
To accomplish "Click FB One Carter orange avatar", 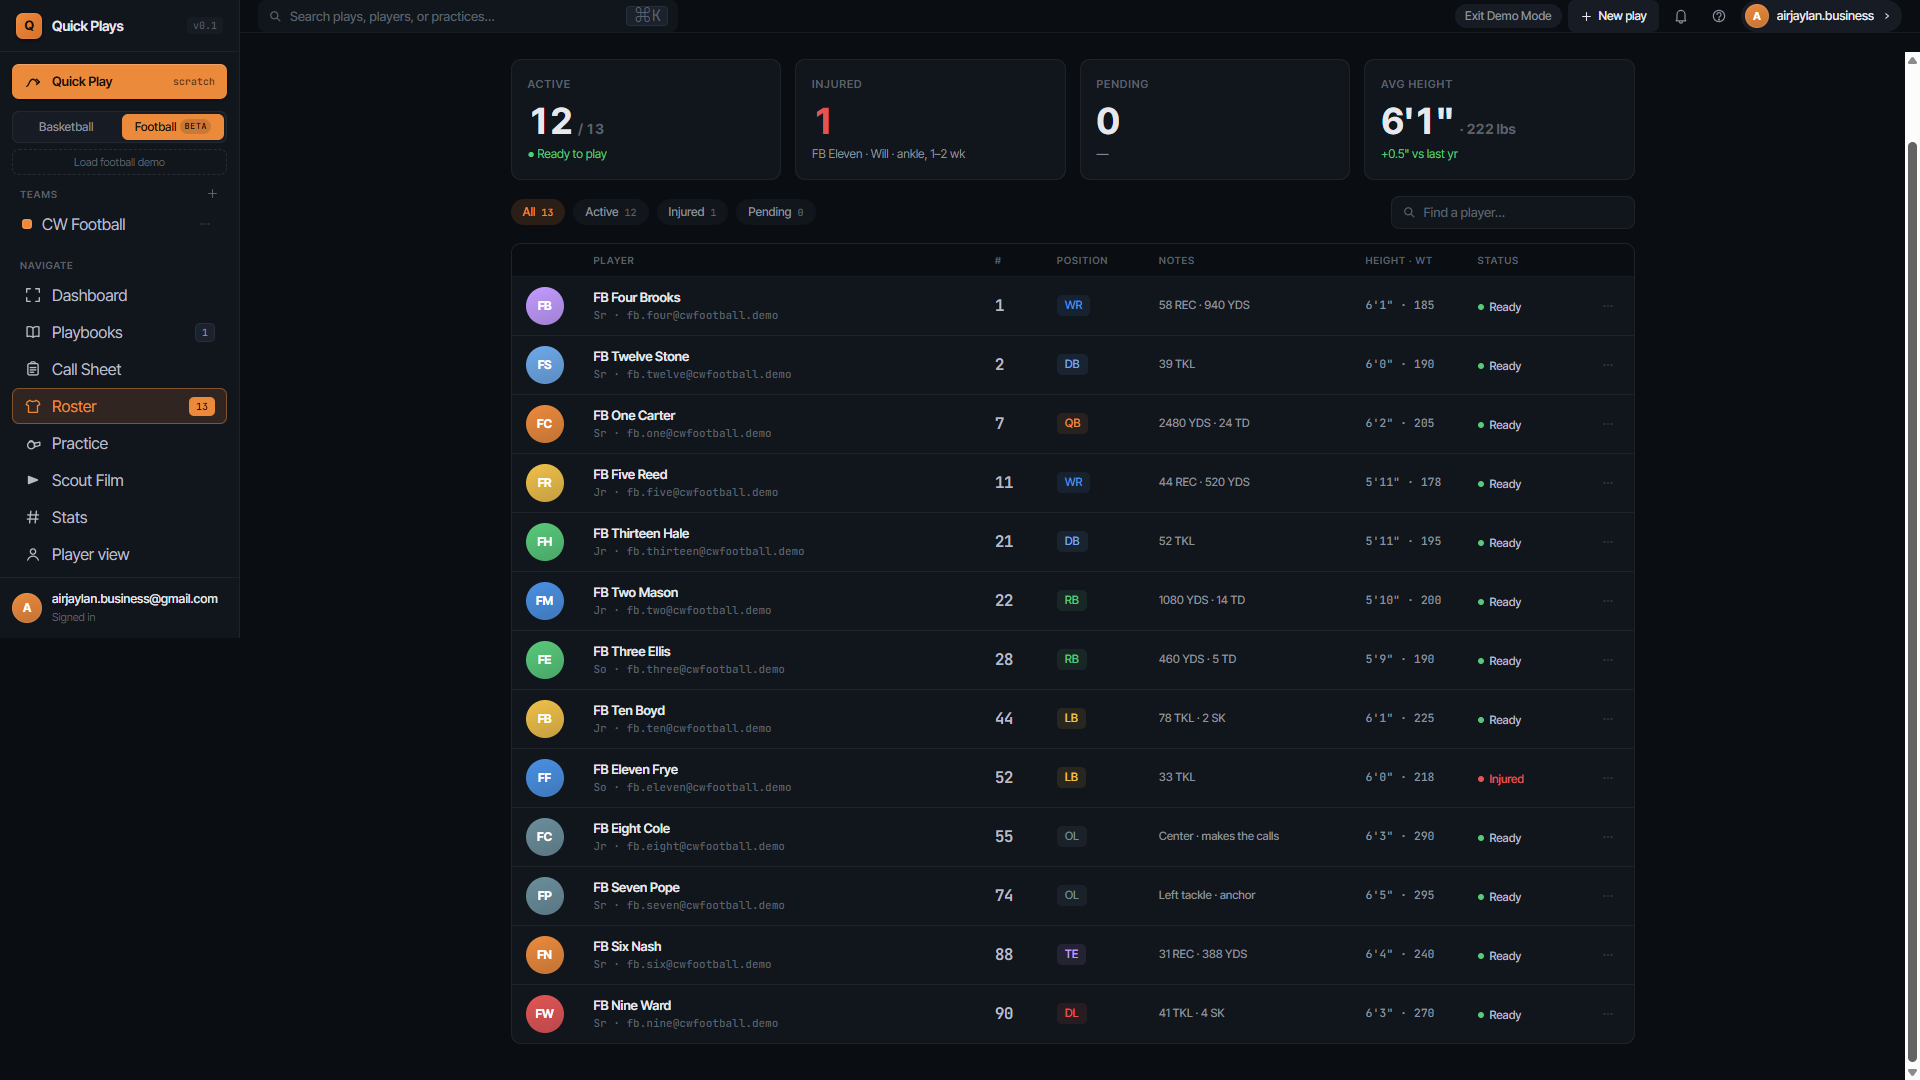I will click(545, 424).
